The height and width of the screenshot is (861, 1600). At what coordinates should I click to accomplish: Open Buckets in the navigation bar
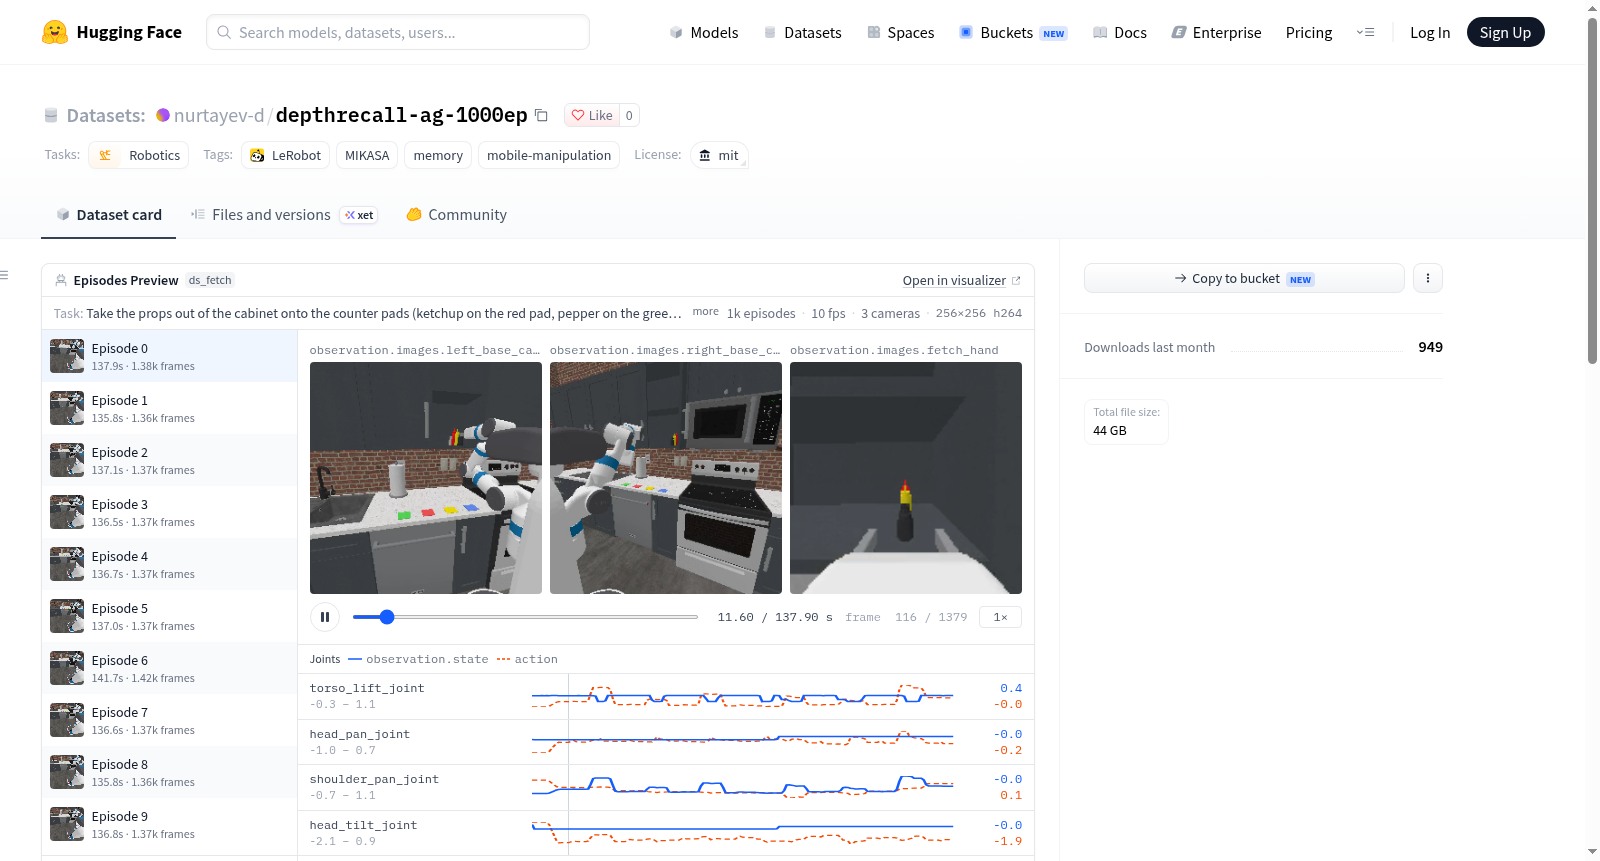pos(1013,32)
